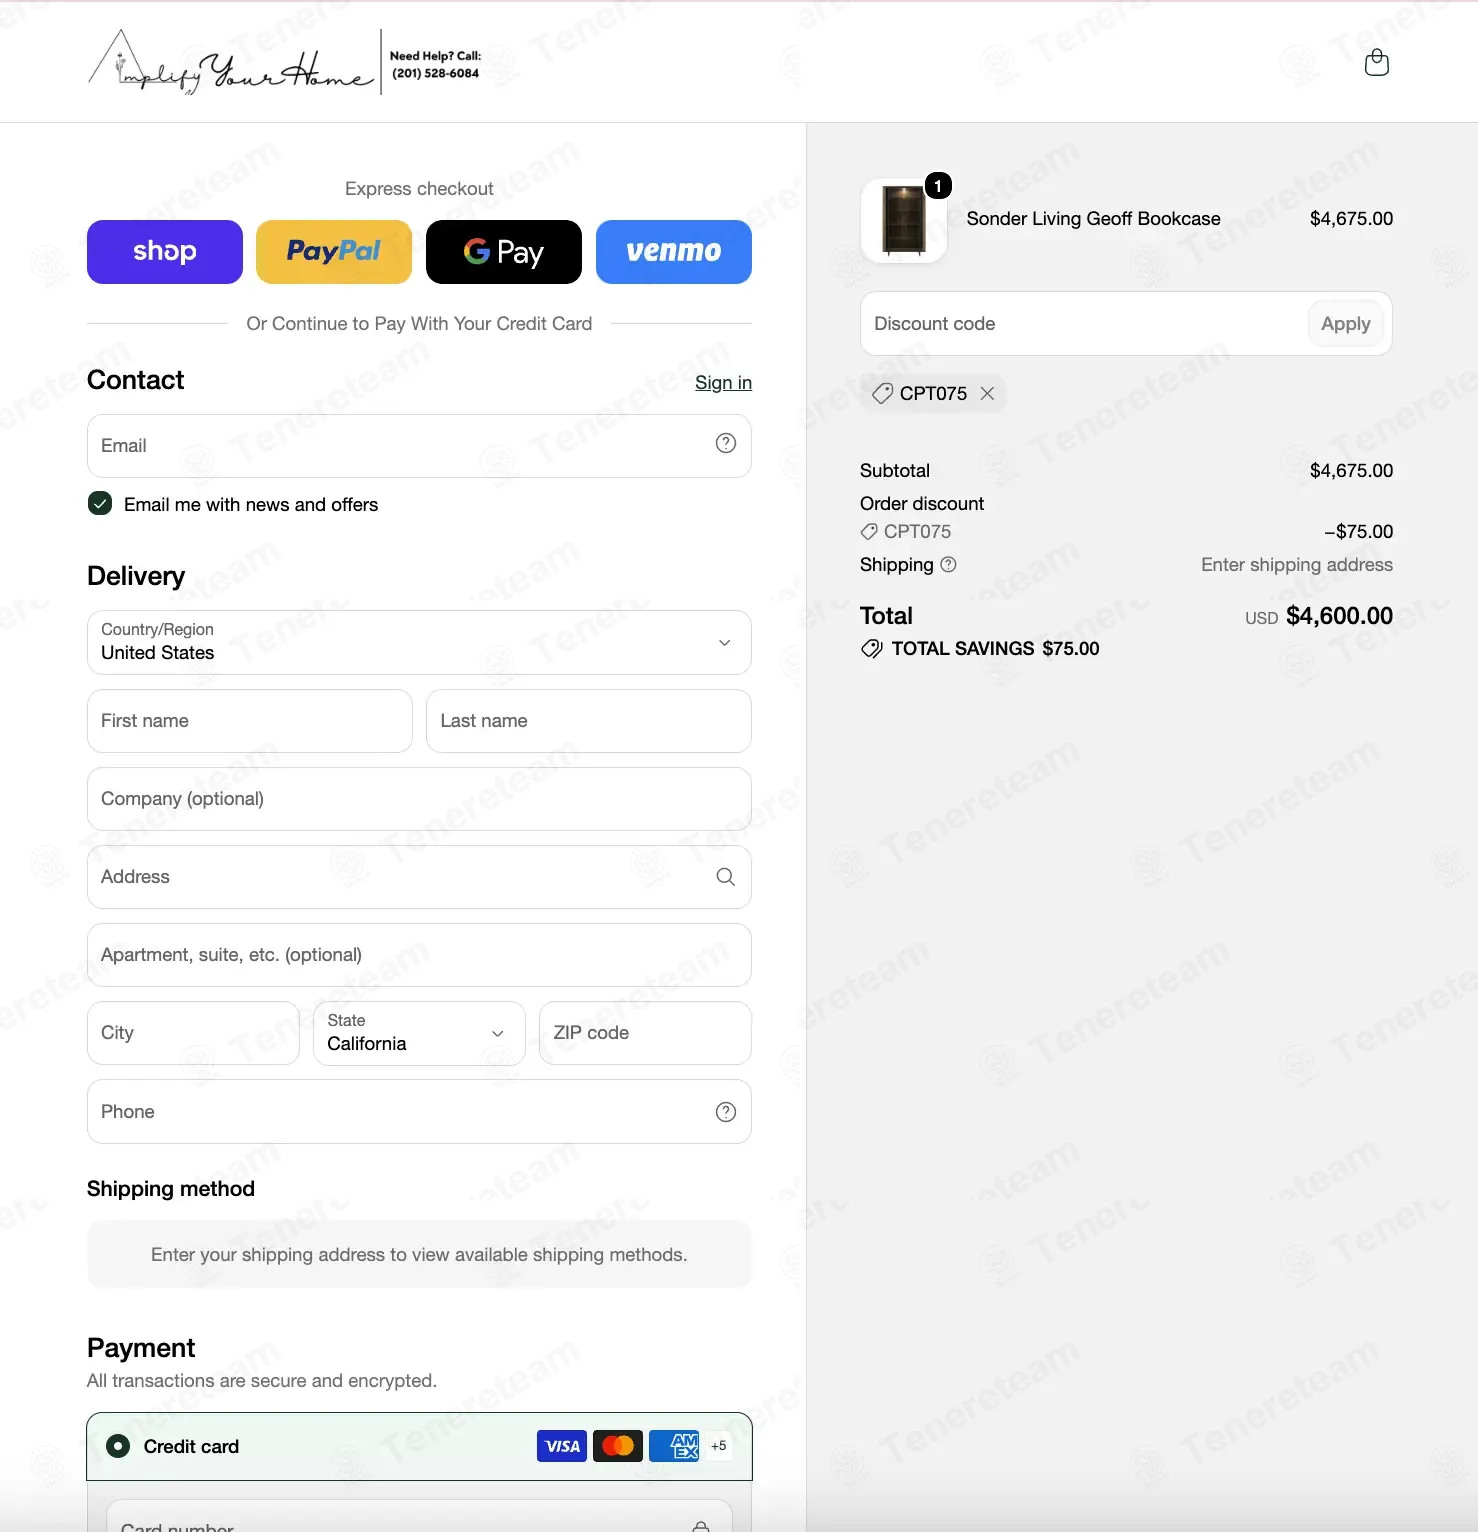Remove the CPT075 discount code
Screen dimensions: 1478x1532
(x=987, y=394)
